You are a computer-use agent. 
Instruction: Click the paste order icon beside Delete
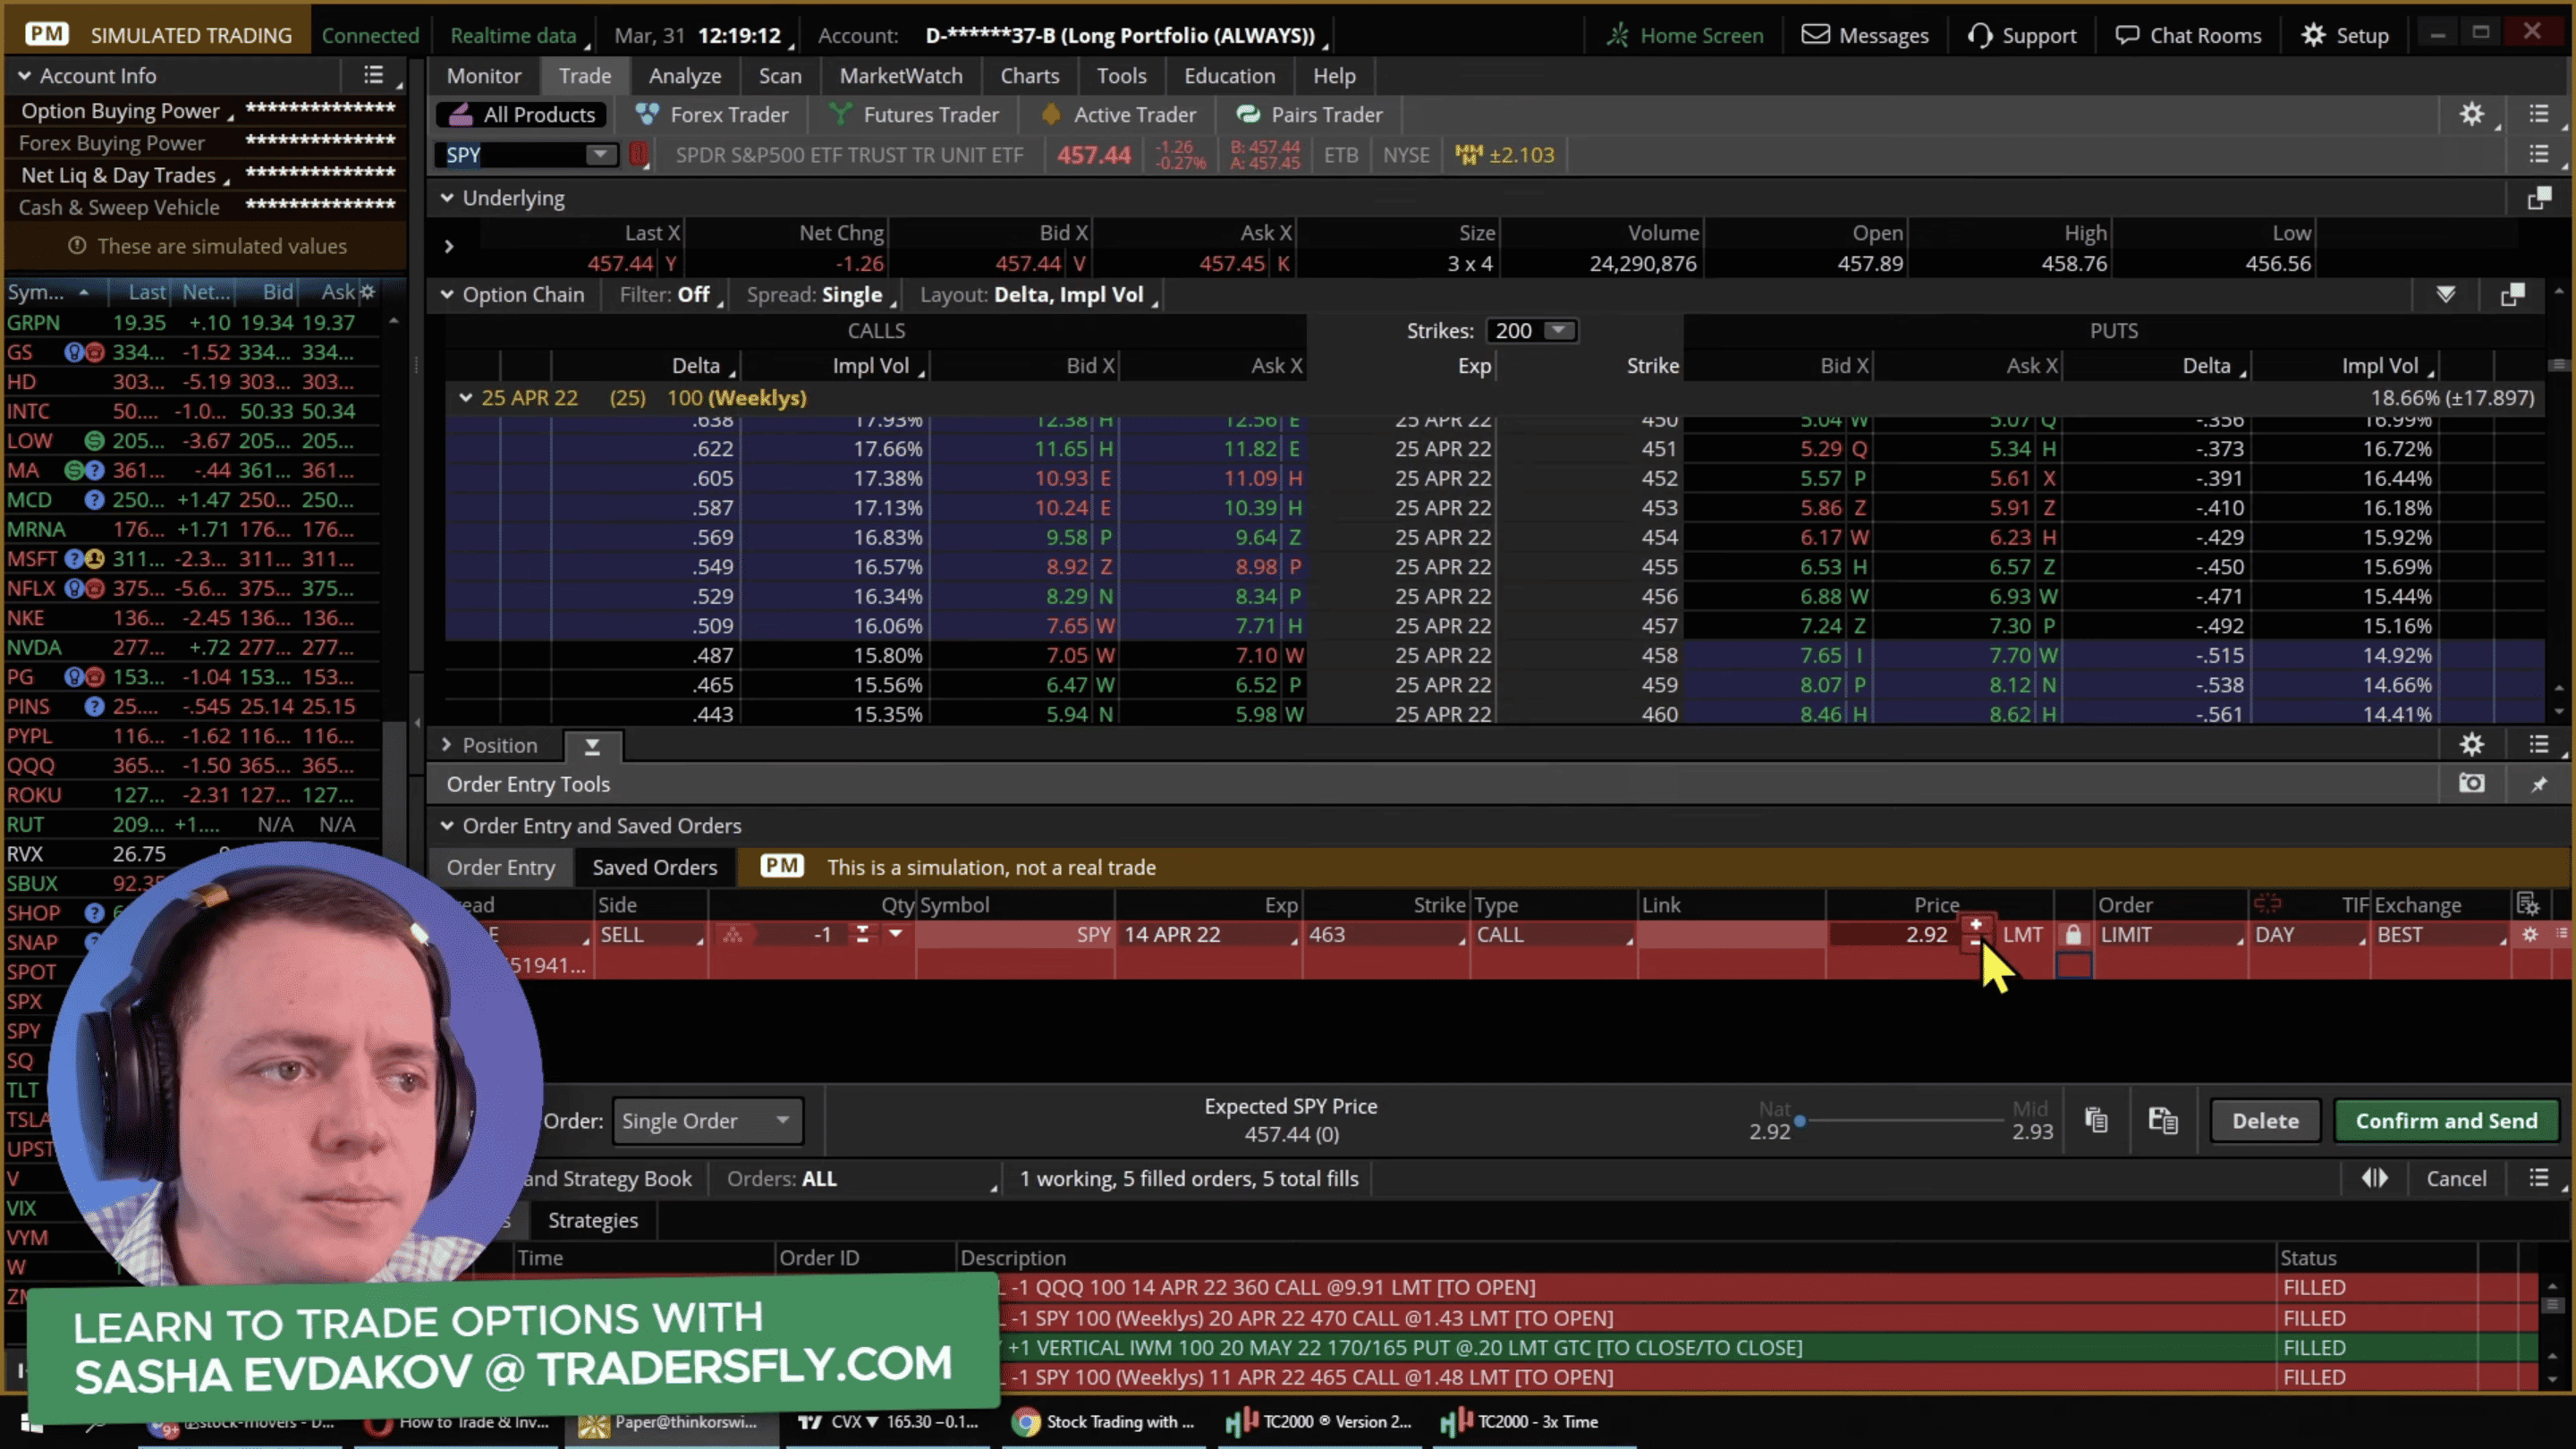2163,1121
